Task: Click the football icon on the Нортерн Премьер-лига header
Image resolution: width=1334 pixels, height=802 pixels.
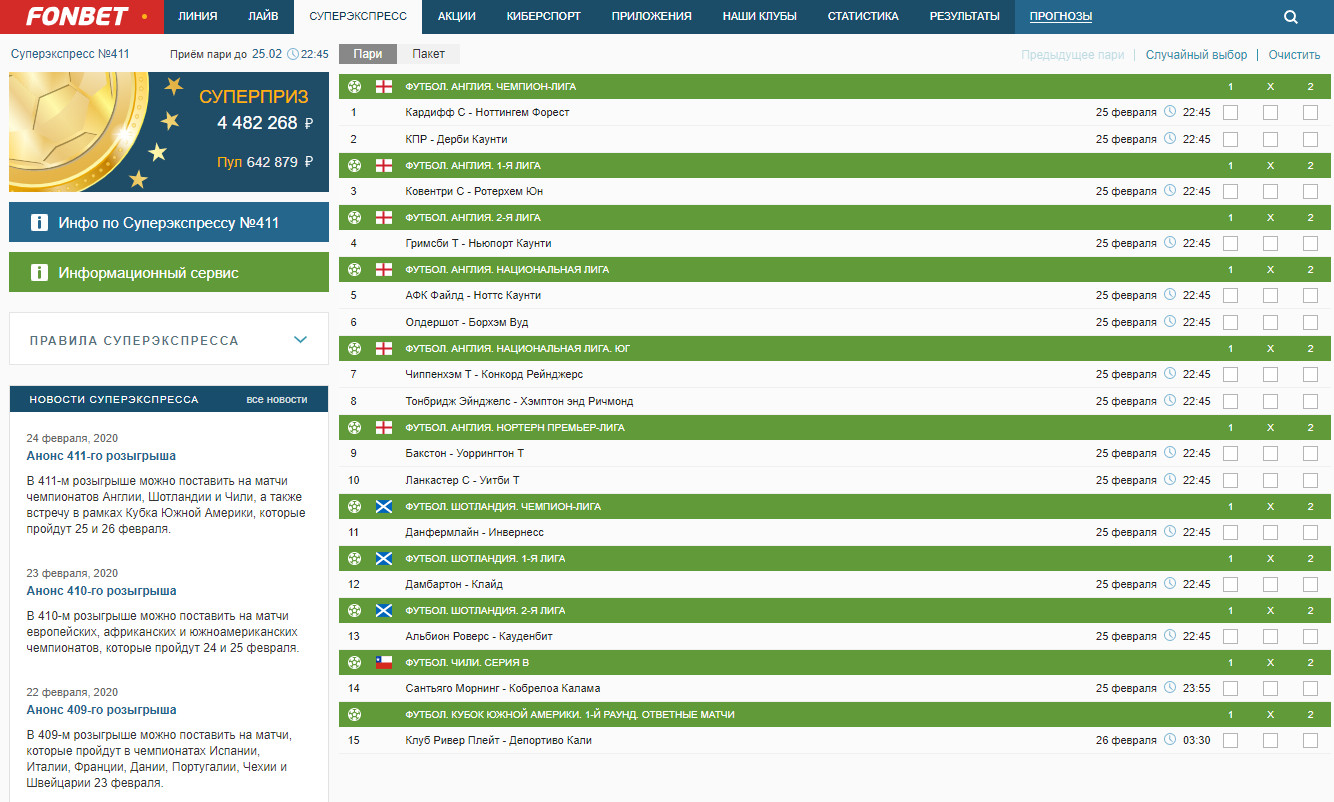Action: pos(354,427)
